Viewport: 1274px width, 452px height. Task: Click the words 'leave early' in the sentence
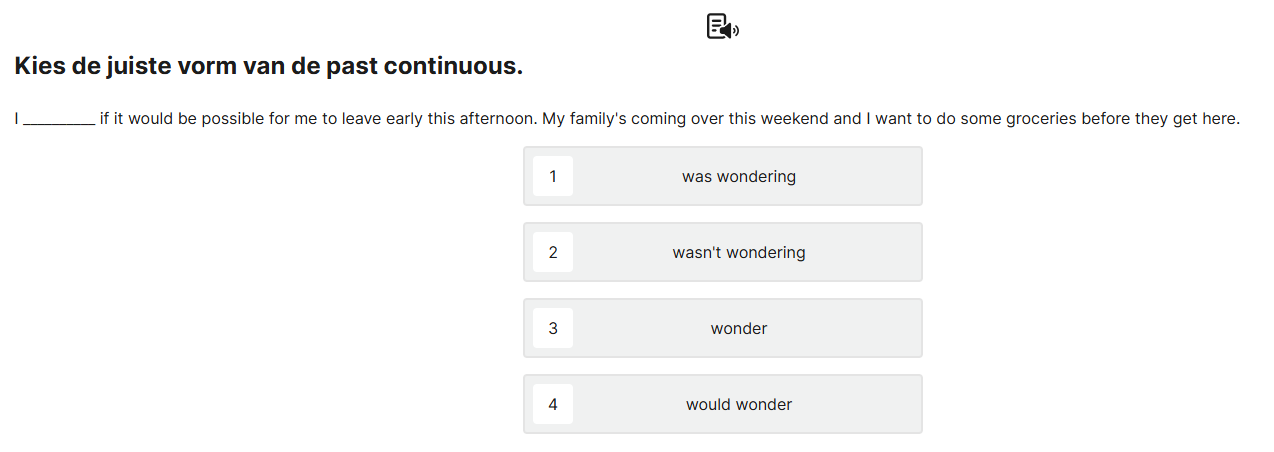383,119
